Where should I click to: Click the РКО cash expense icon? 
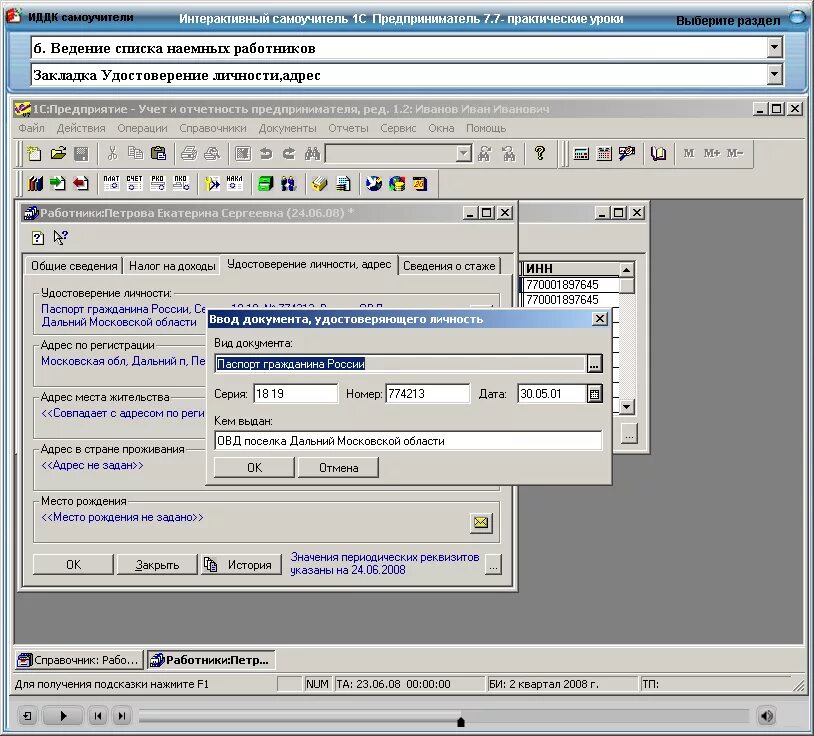(157, 183)
